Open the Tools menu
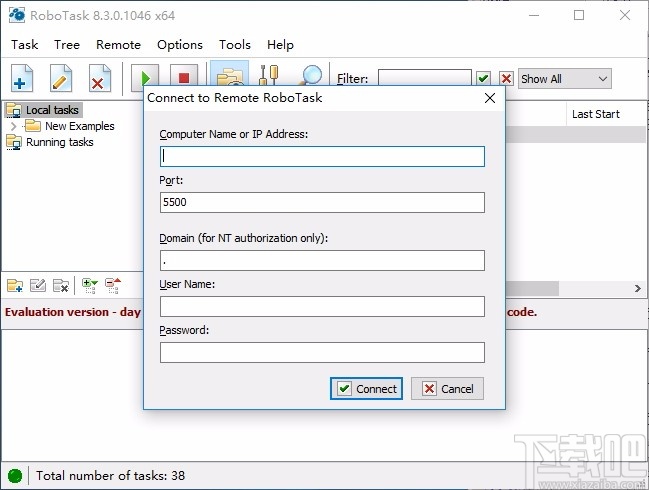 [235, 44]
